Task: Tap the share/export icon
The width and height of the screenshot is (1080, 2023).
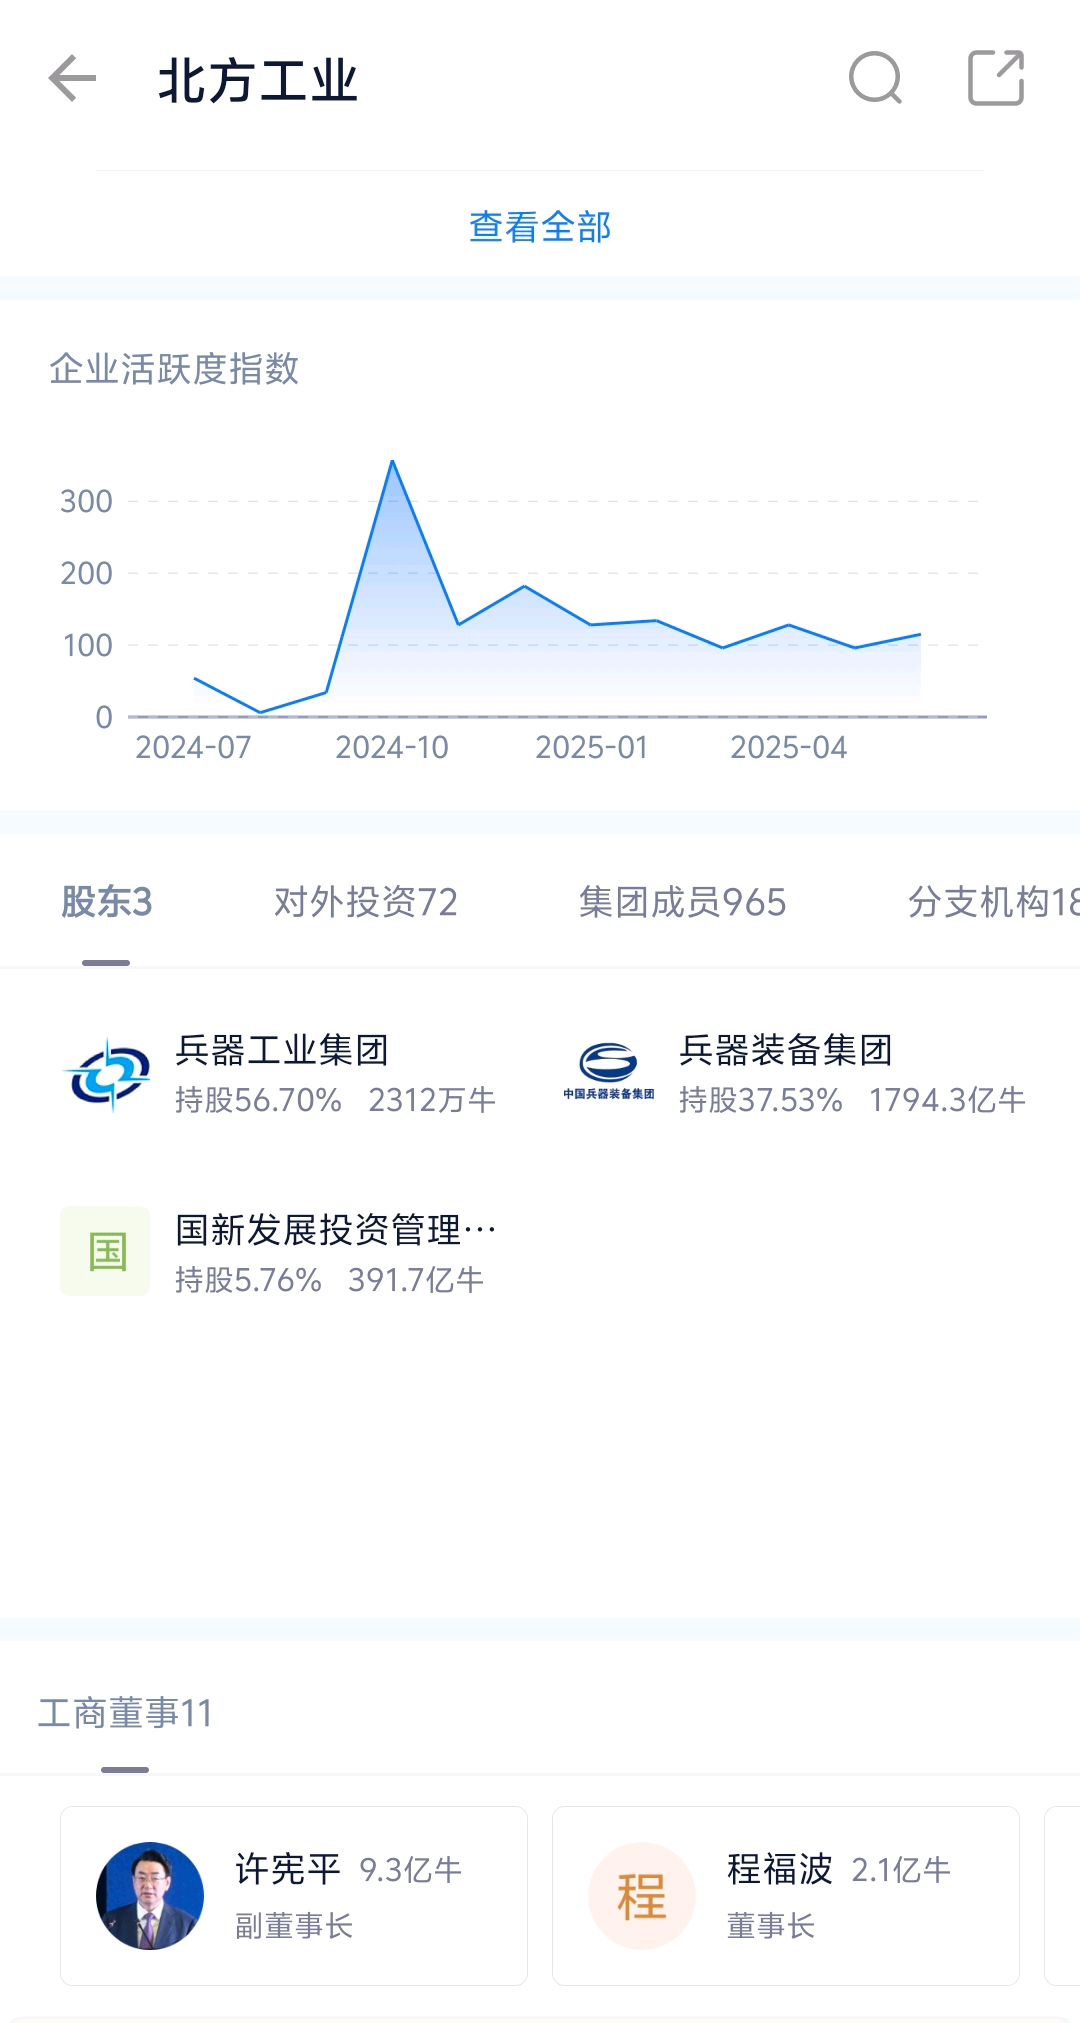Action: tap(996, 78)
